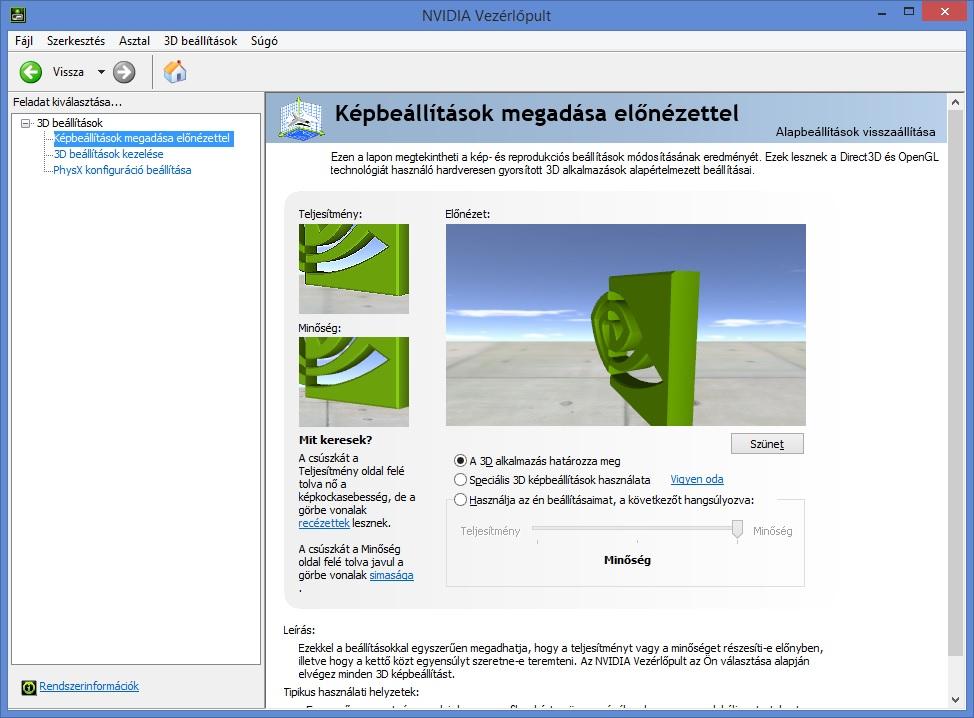The height and width of the screenshot is (718, 974).
Task: Click the NVIDIA app icon in title bar
Action: click(x=18, y=14)
